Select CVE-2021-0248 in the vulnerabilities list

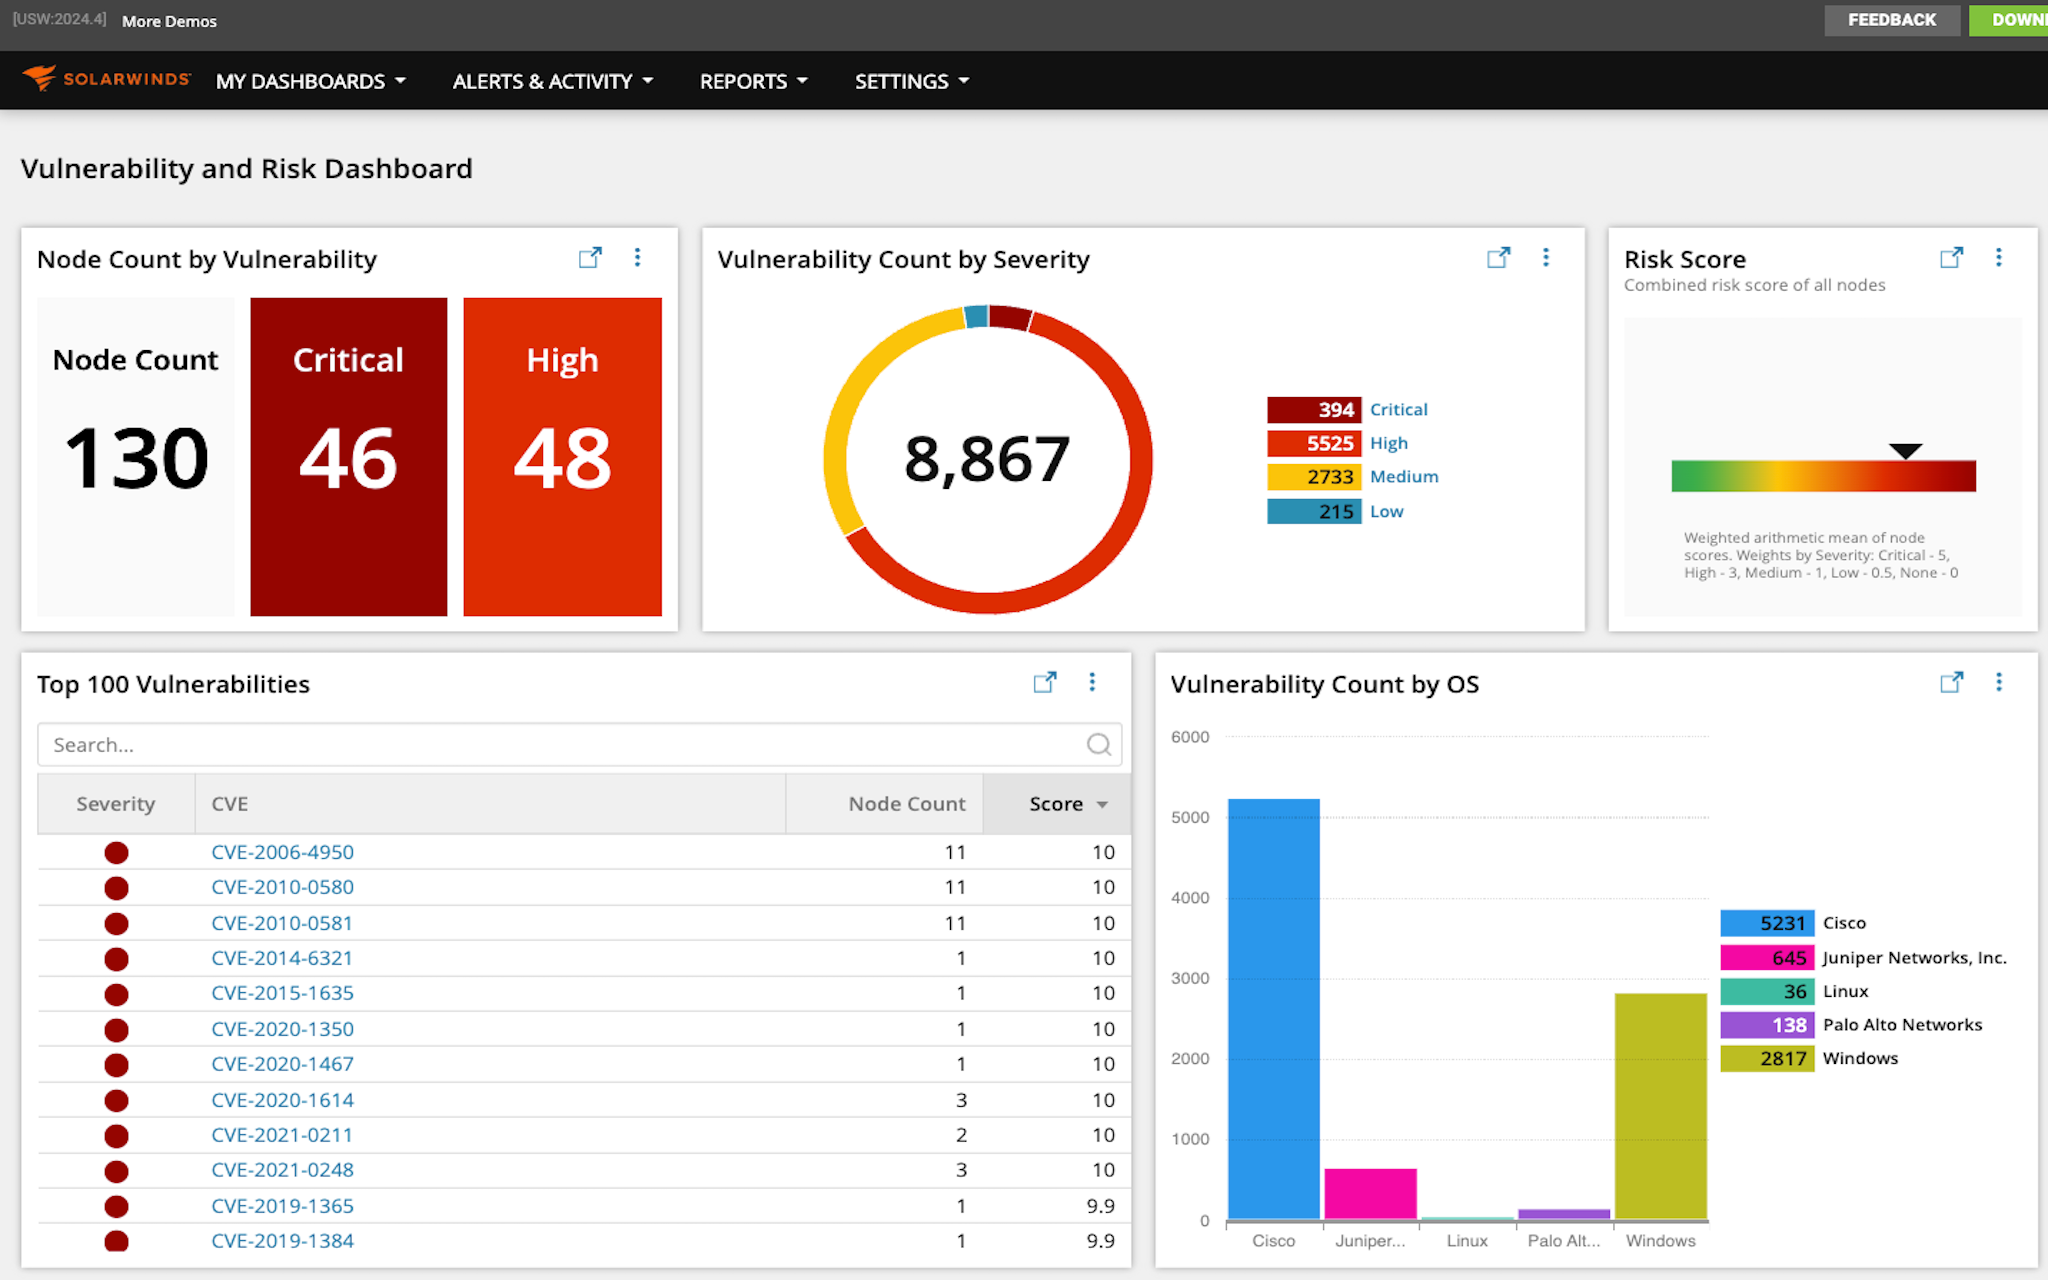coord(282,1169)
